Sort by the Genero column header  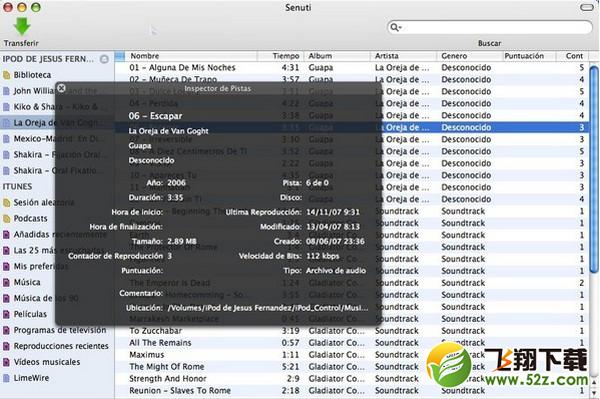(470, 56)
